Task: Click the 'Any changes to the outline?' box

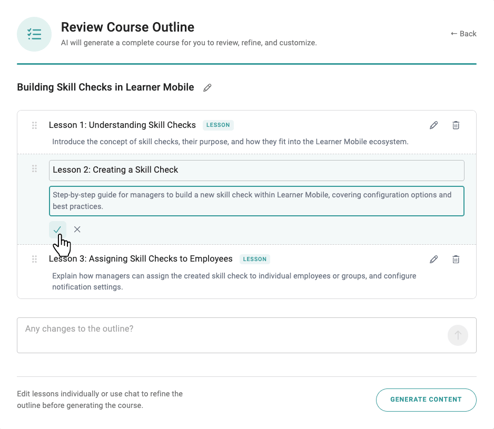Action: pos(247,335)
